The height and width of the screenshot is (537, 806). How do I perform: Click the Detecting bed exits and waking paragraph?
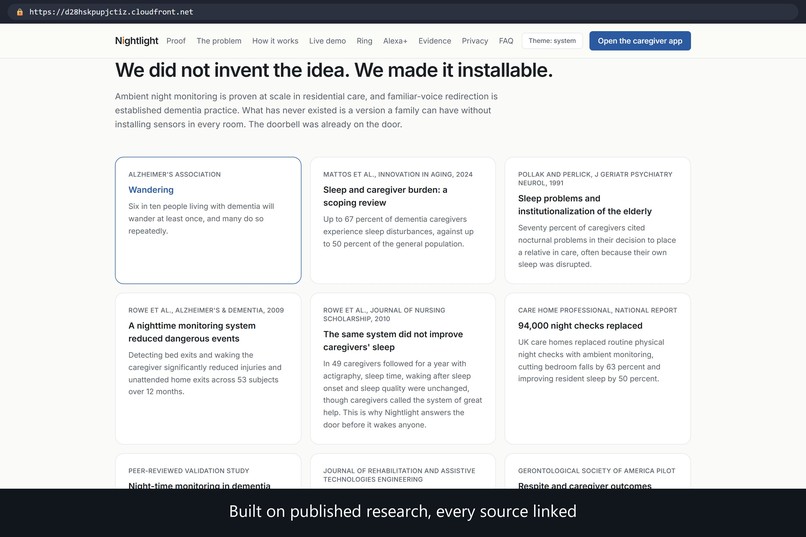(205, 373)
